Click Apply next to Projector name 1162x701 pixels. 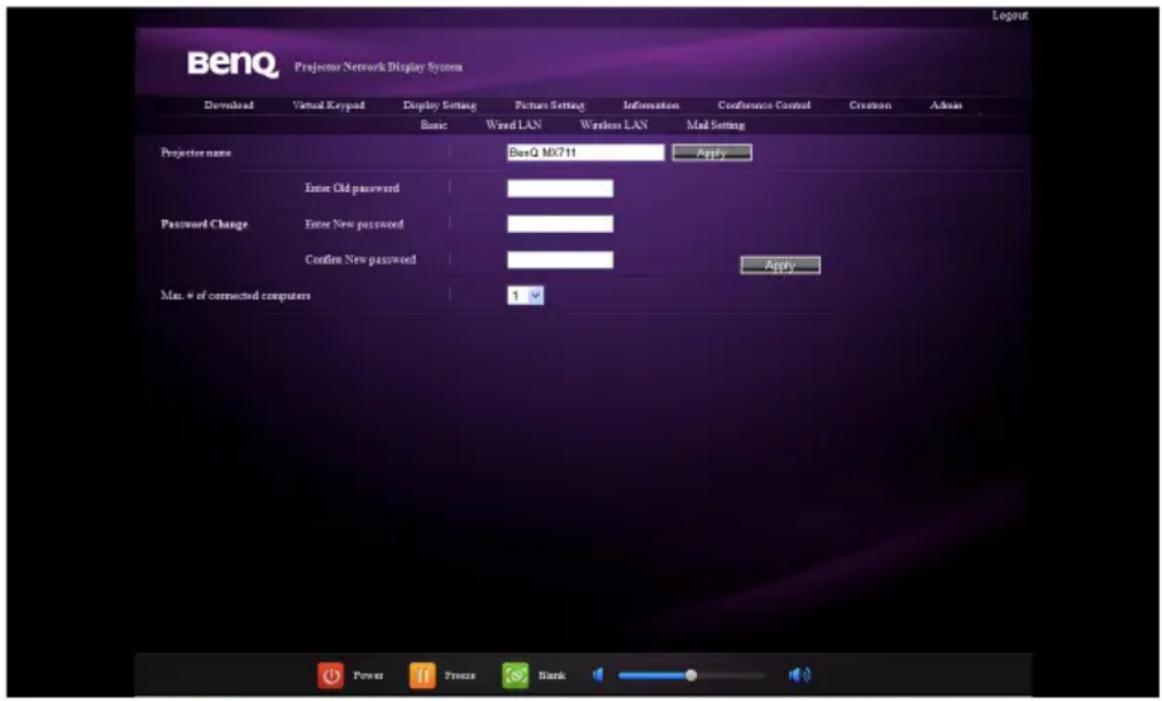(x=711, y=153)
